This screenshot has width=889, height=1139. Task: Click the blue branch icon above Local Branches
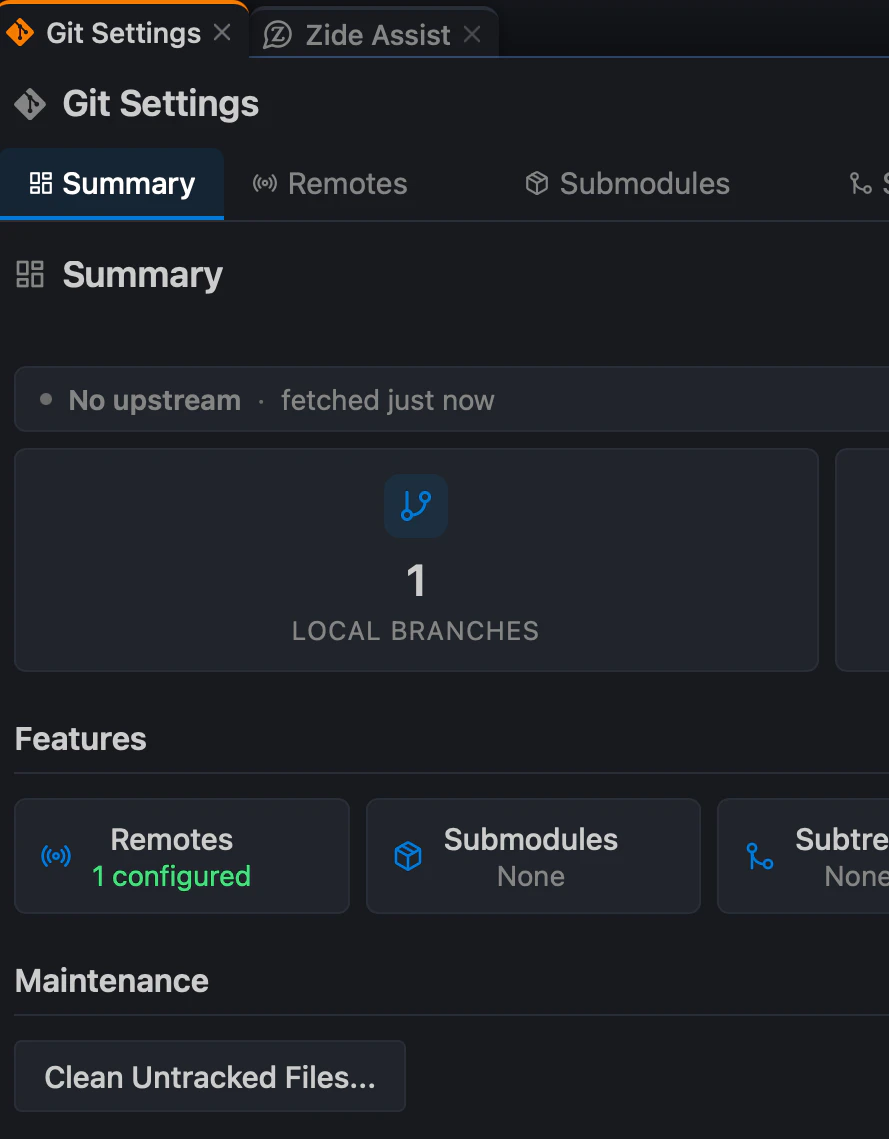coord(416,506)
